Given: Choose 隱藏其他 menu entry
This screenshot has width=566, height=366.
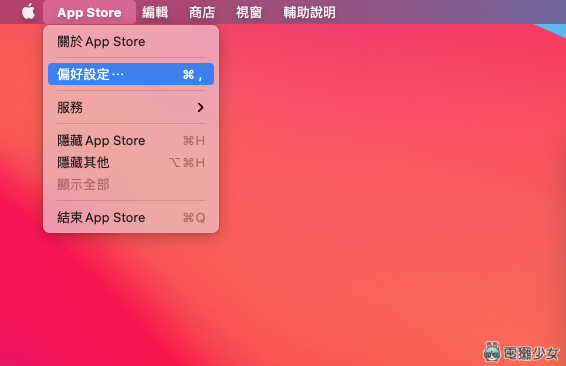Looking at the screenshot, I should pyautogui.click(x=131, y=162).
